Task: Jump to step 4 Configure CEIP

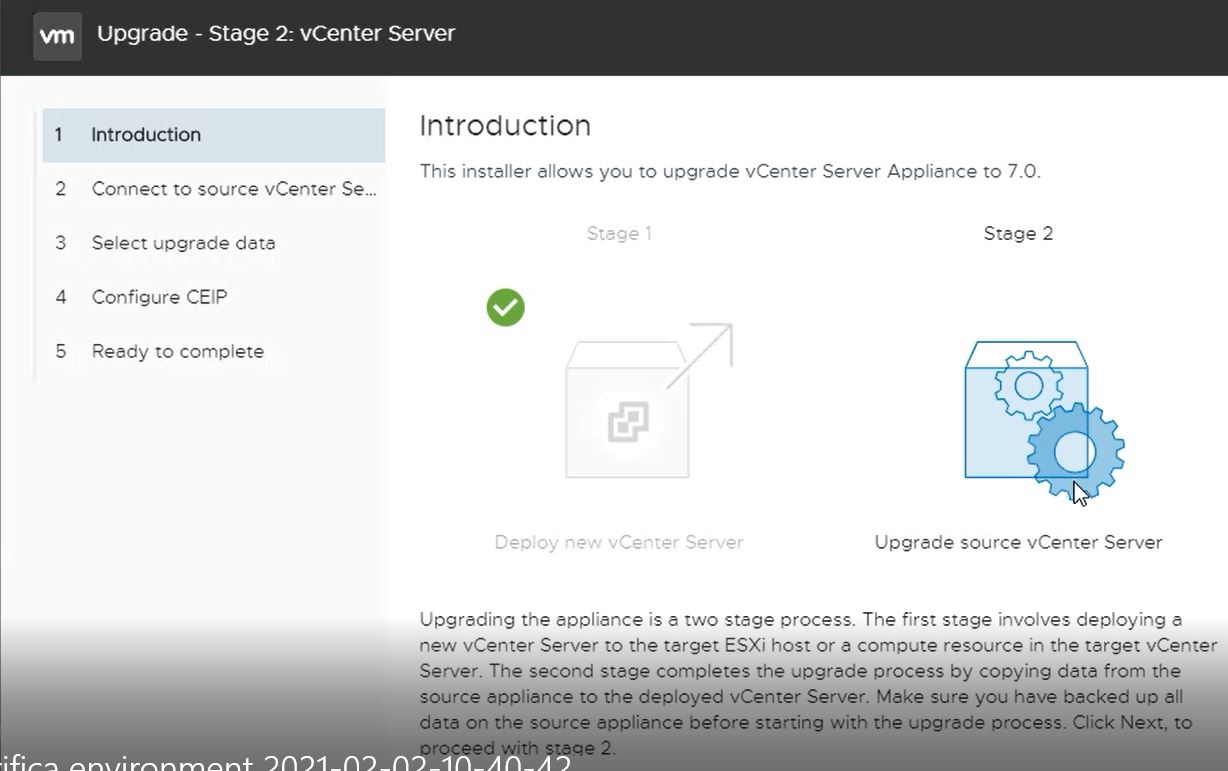Action: coord(214,297)
